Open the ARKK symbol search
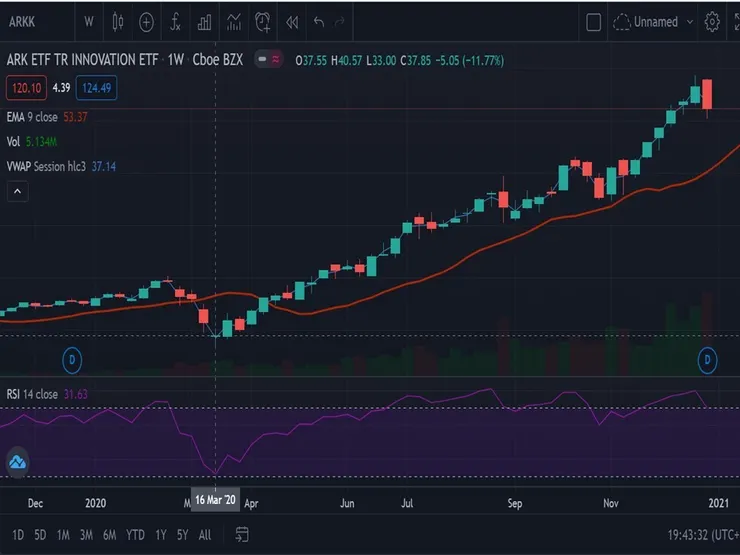 click(22, 22)
